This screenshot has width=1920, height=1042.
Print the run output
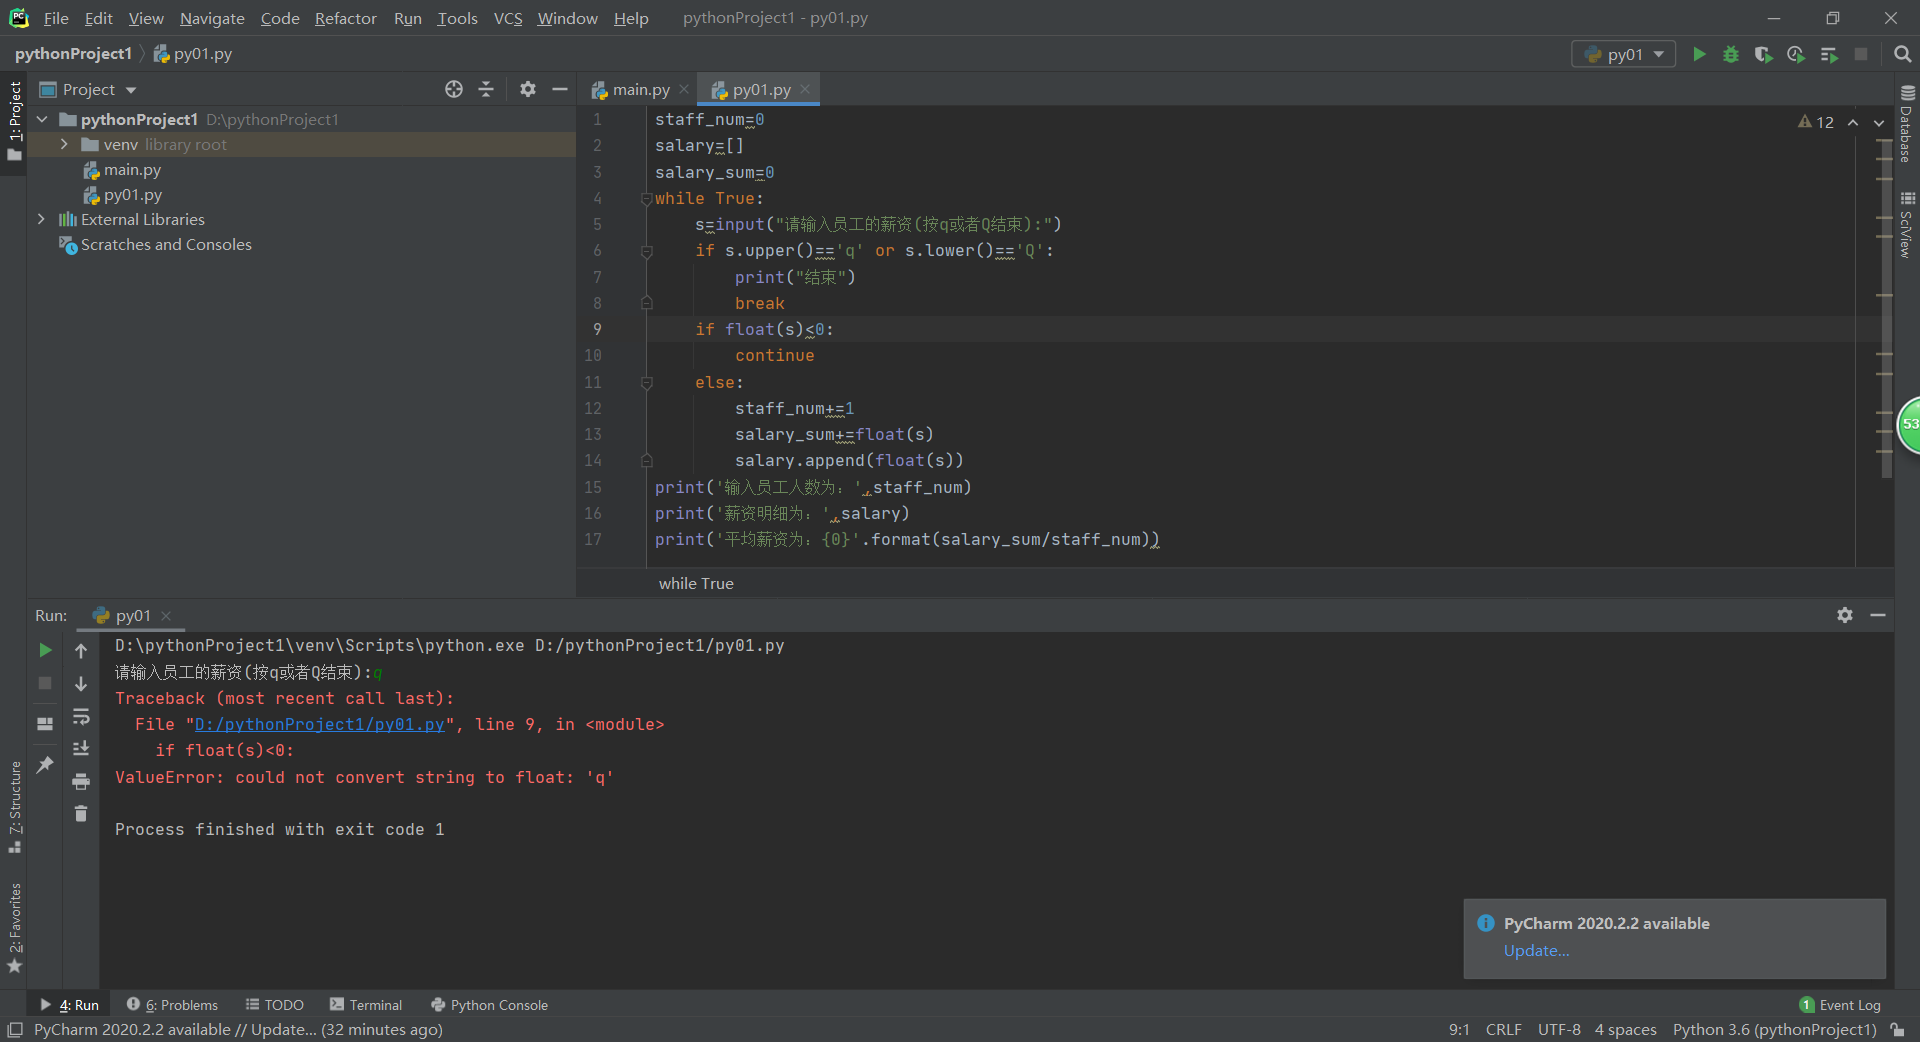pos(81,781)
